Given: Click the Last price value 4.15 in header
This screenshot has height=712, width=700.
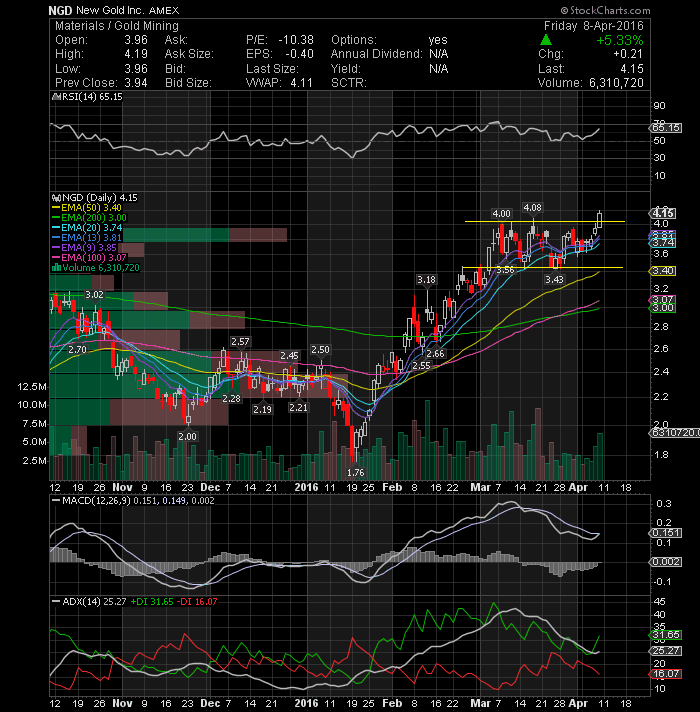Looking at the screenshot, I should (x=632, y=69).
